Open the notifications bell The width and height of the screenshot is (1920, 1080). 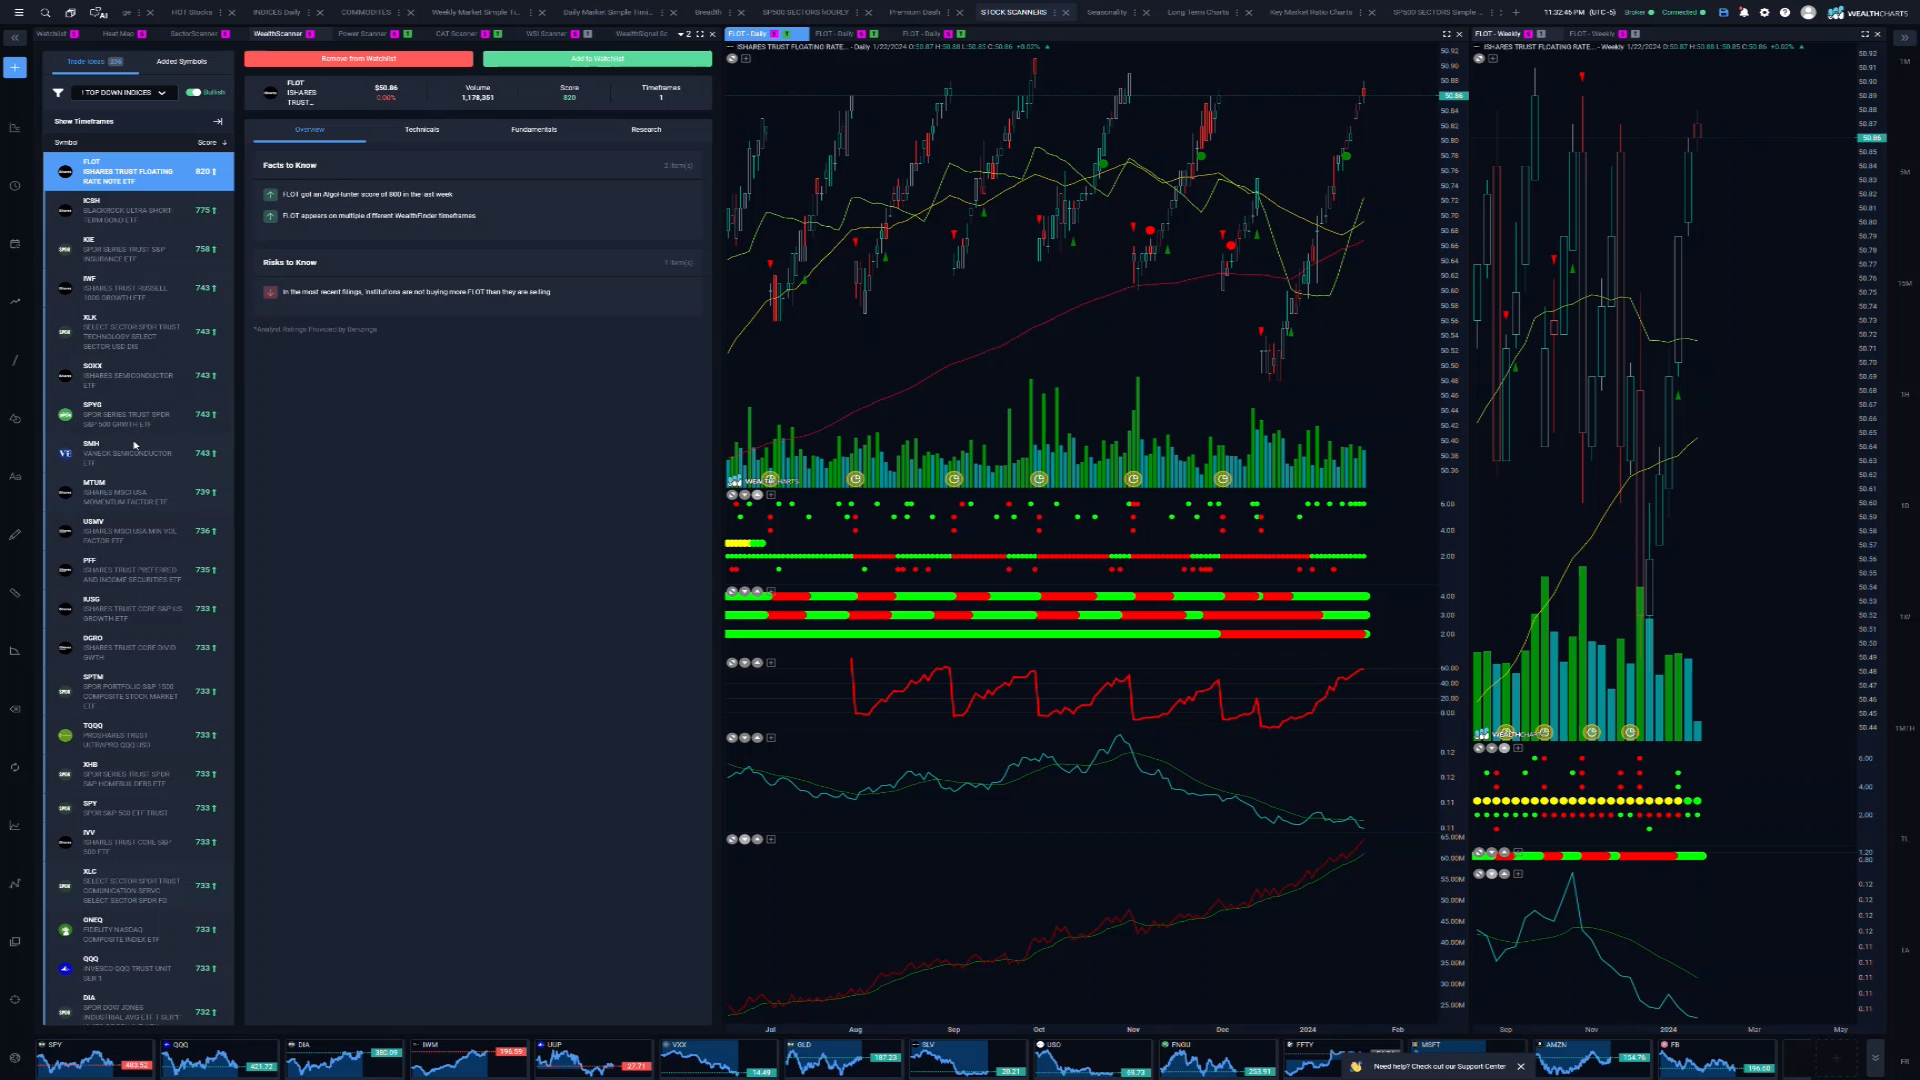[1744, 13]
